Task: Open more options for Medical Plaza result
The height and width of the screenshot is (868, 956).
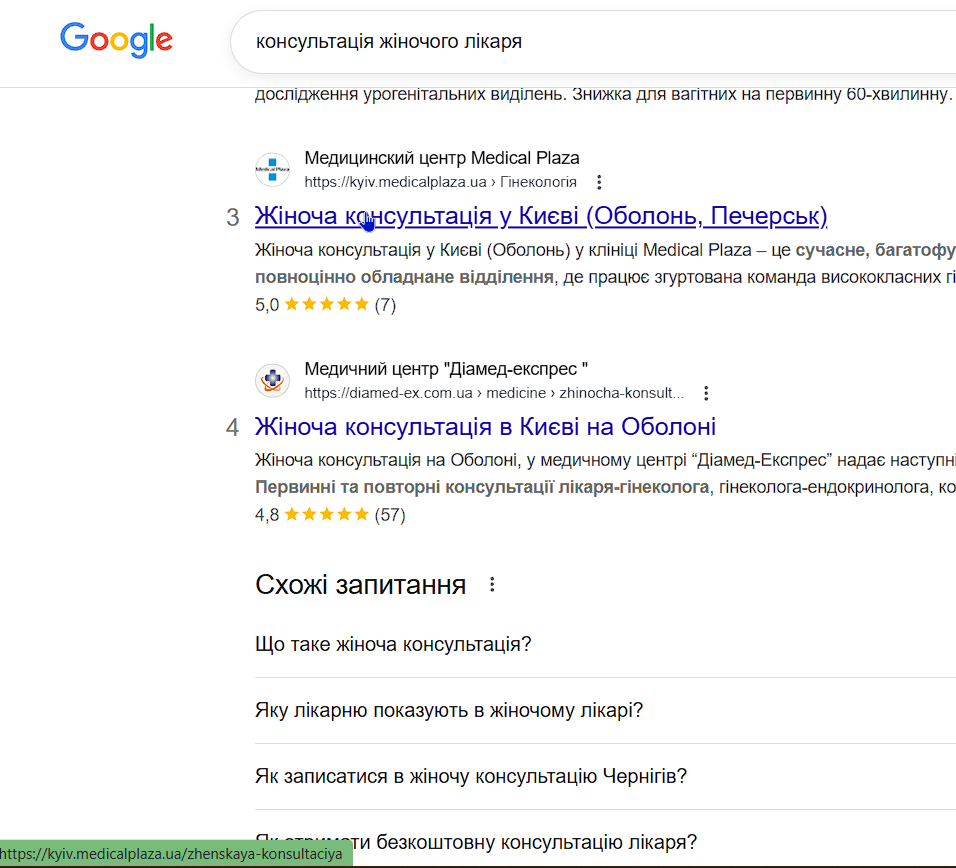Action: point(599,182)
